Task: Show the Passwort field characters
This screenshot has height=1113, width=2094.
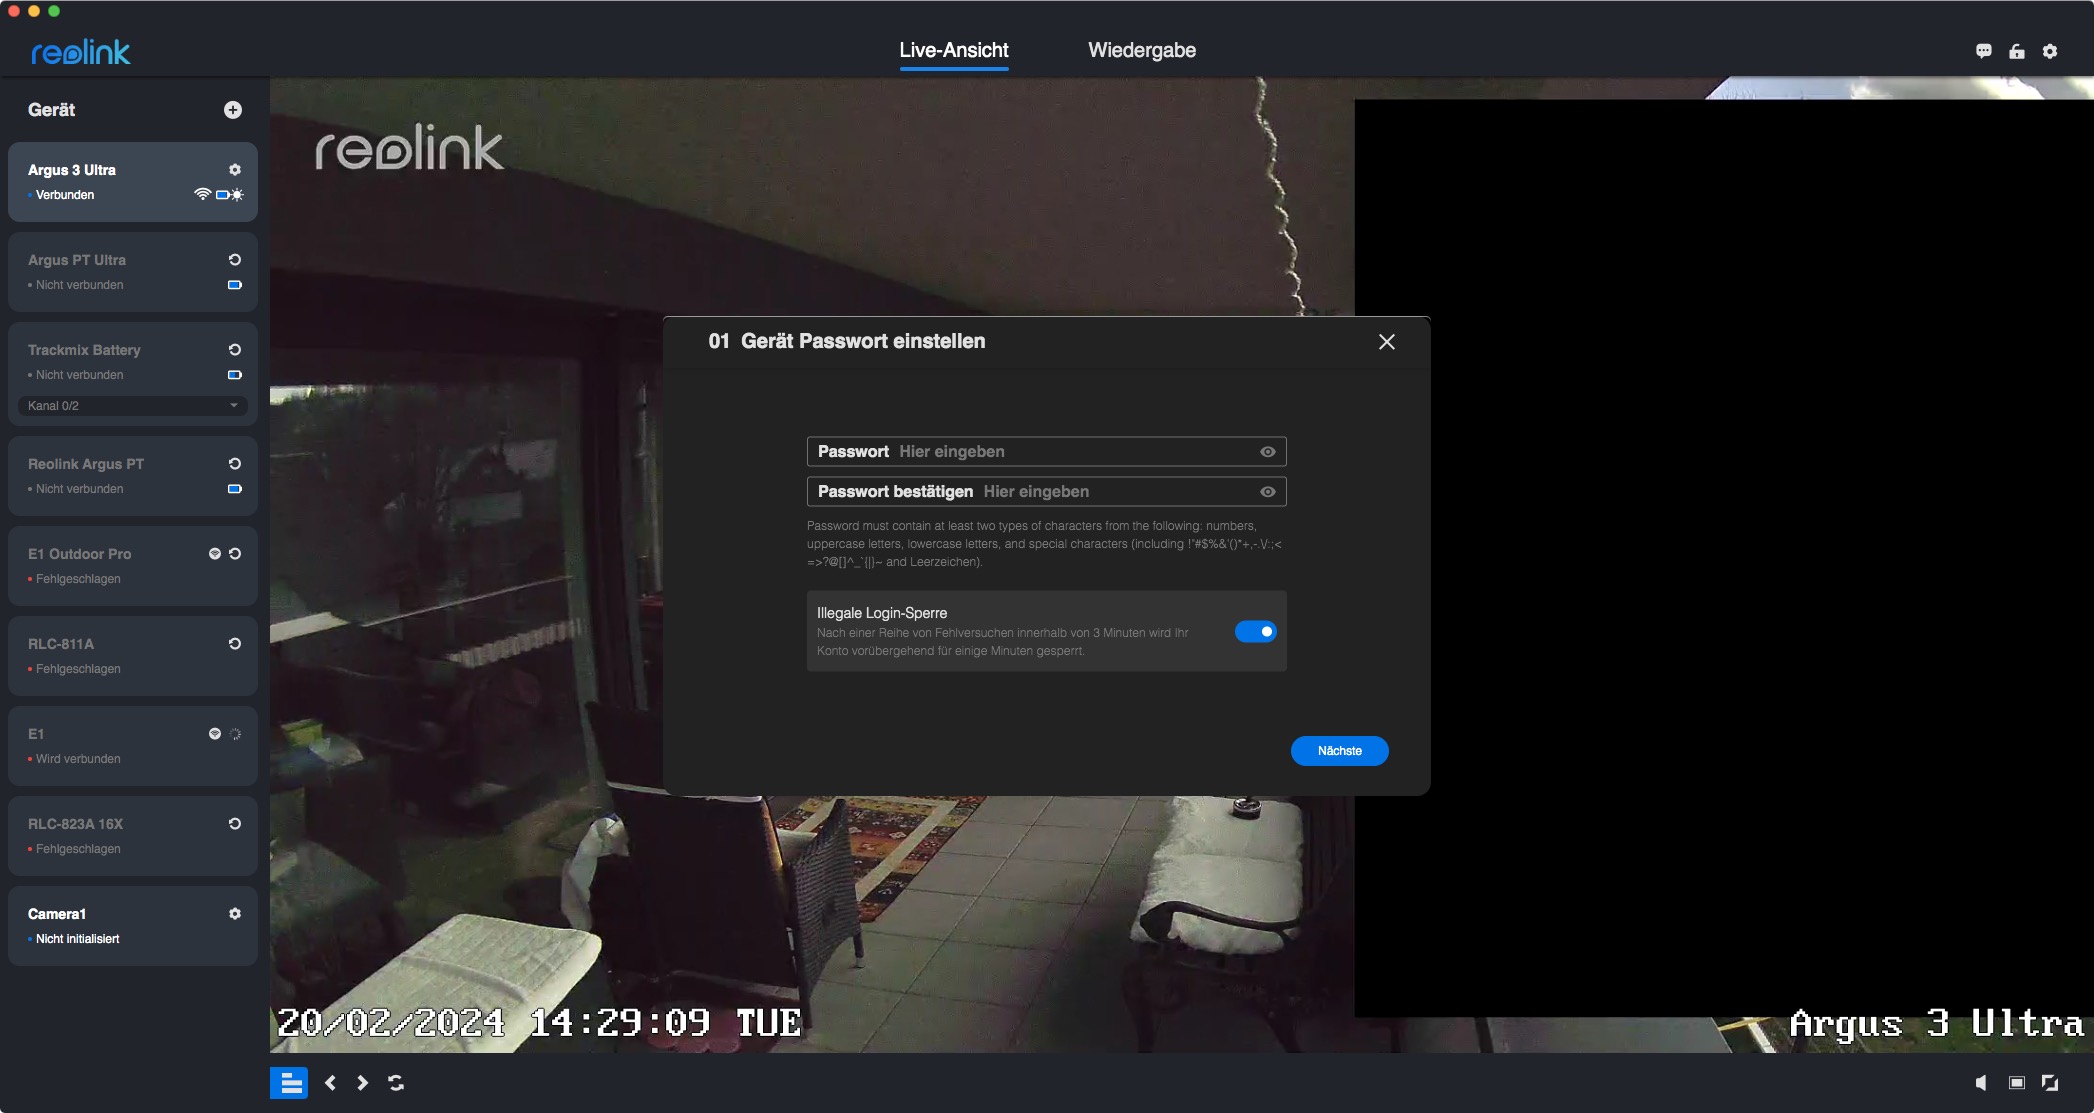Action: point(1267,452)
